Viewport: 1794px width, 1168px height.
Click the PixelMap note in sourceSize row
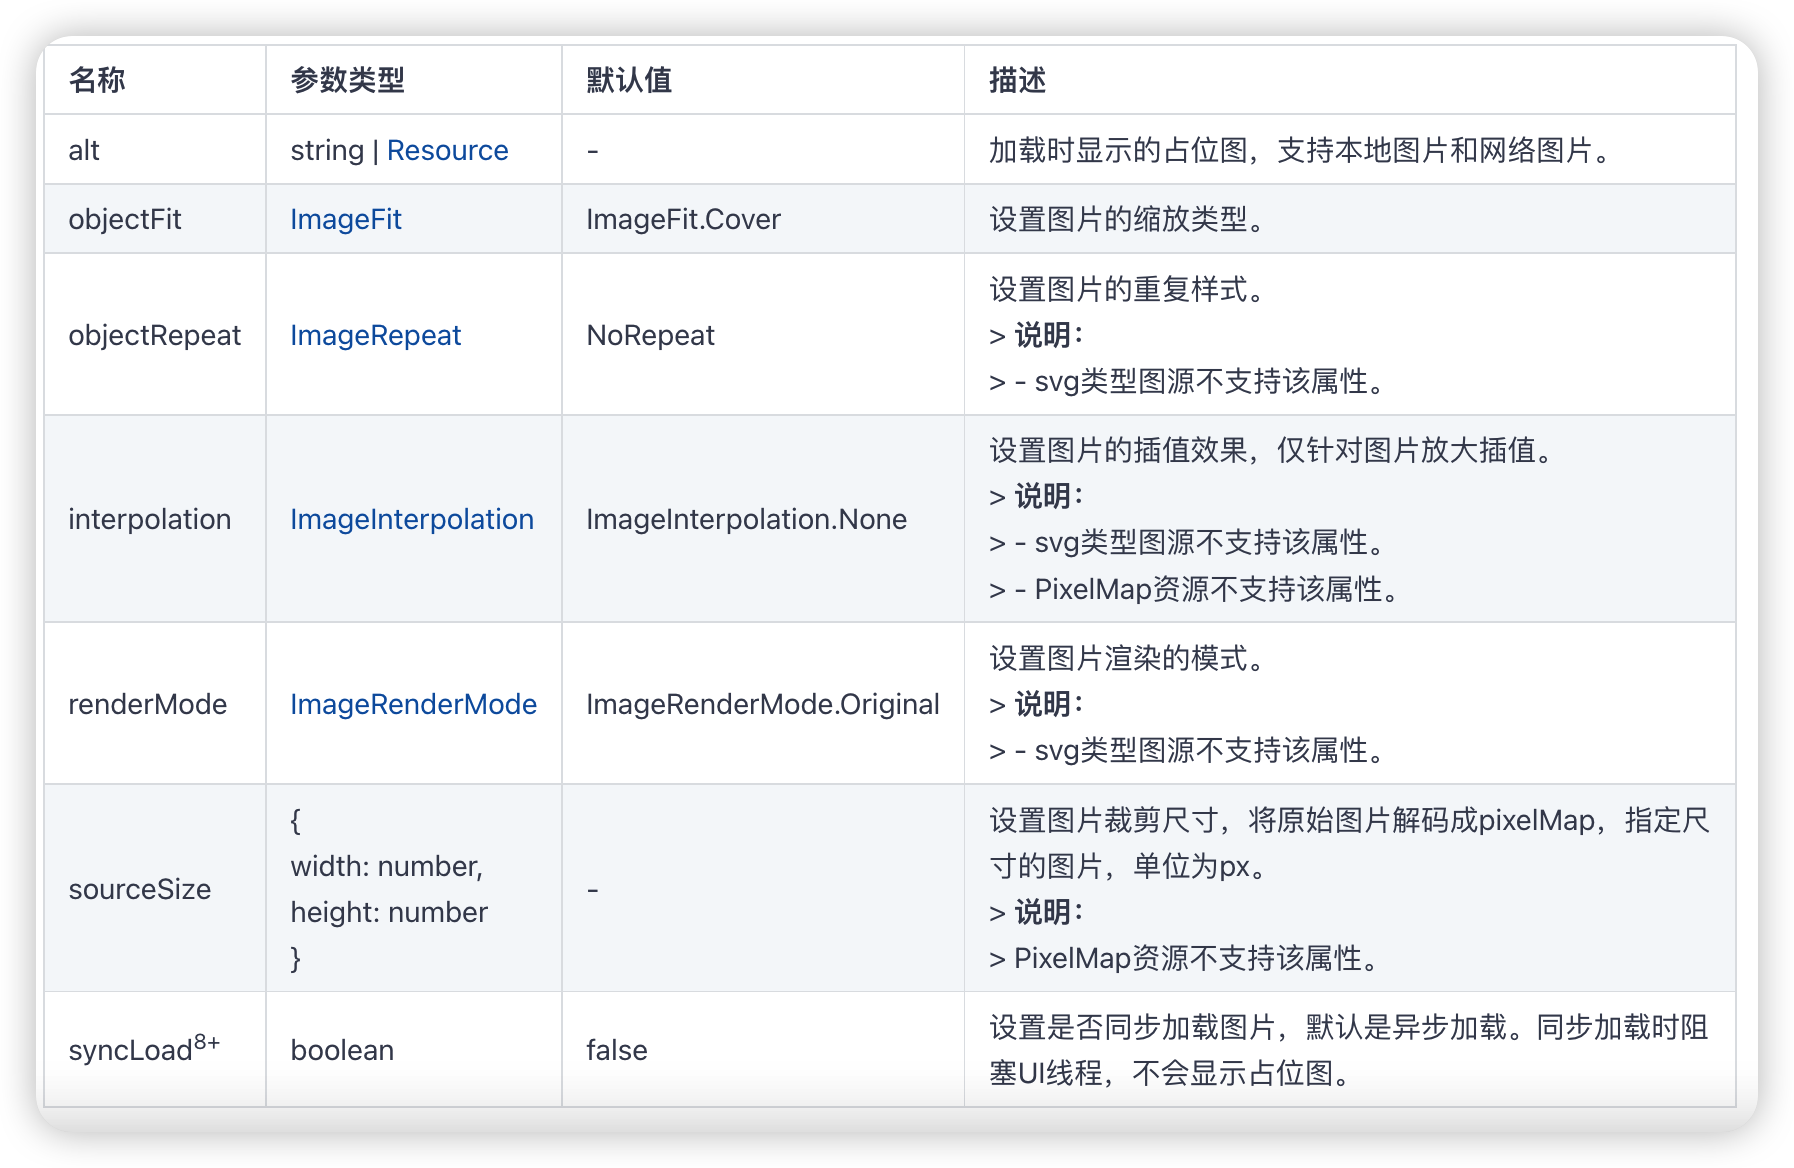coord(1186,958)
